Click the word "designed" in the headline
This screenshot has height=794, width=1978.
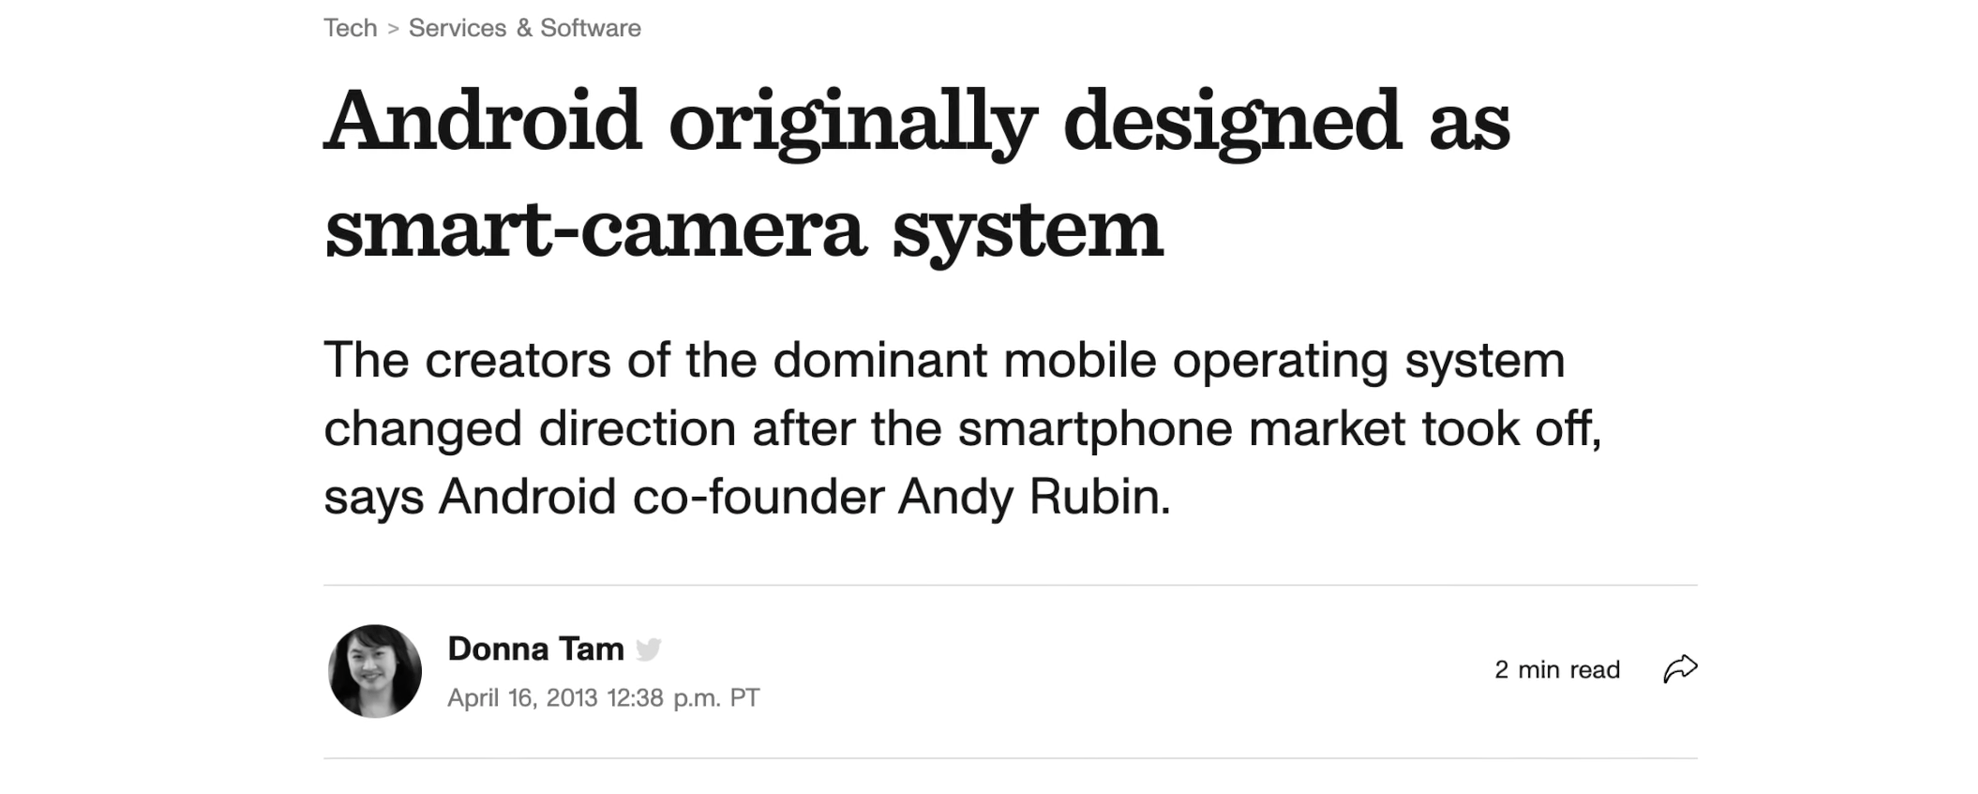(1232, 121)
